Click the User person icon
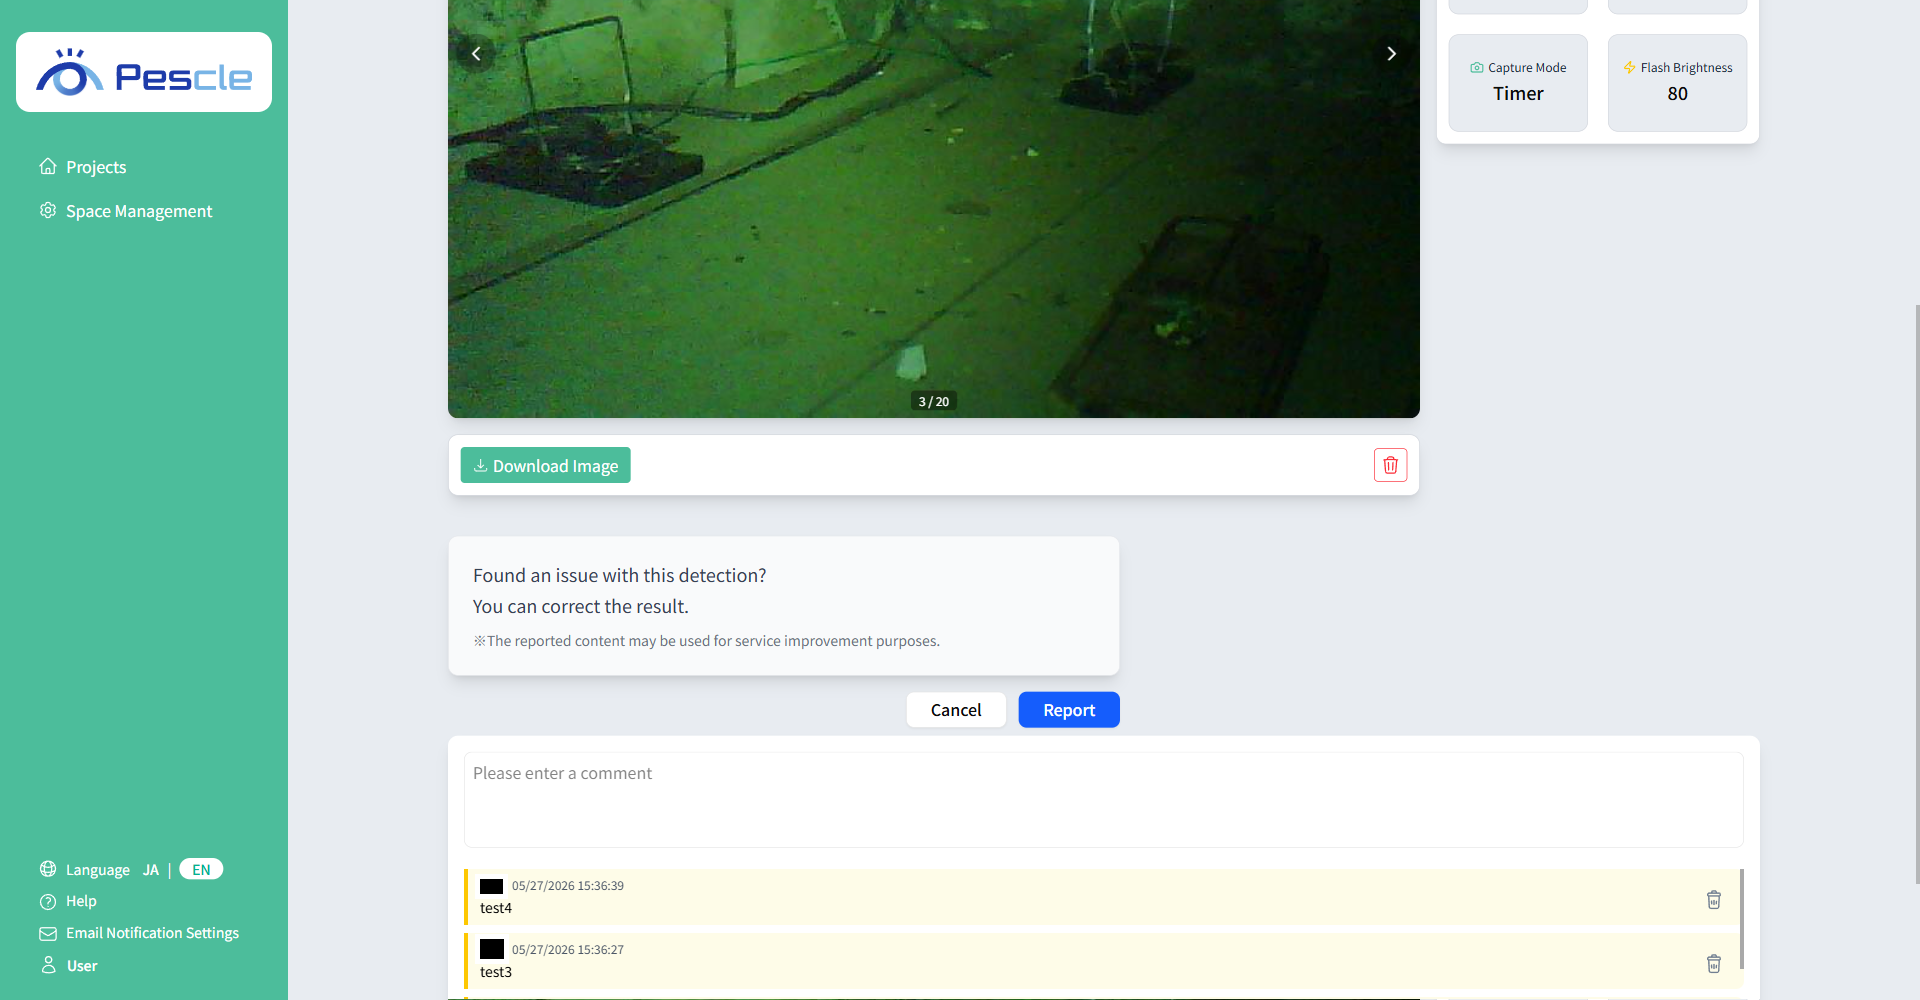This screenshot has height=1000, width=1920. [48, 965]
